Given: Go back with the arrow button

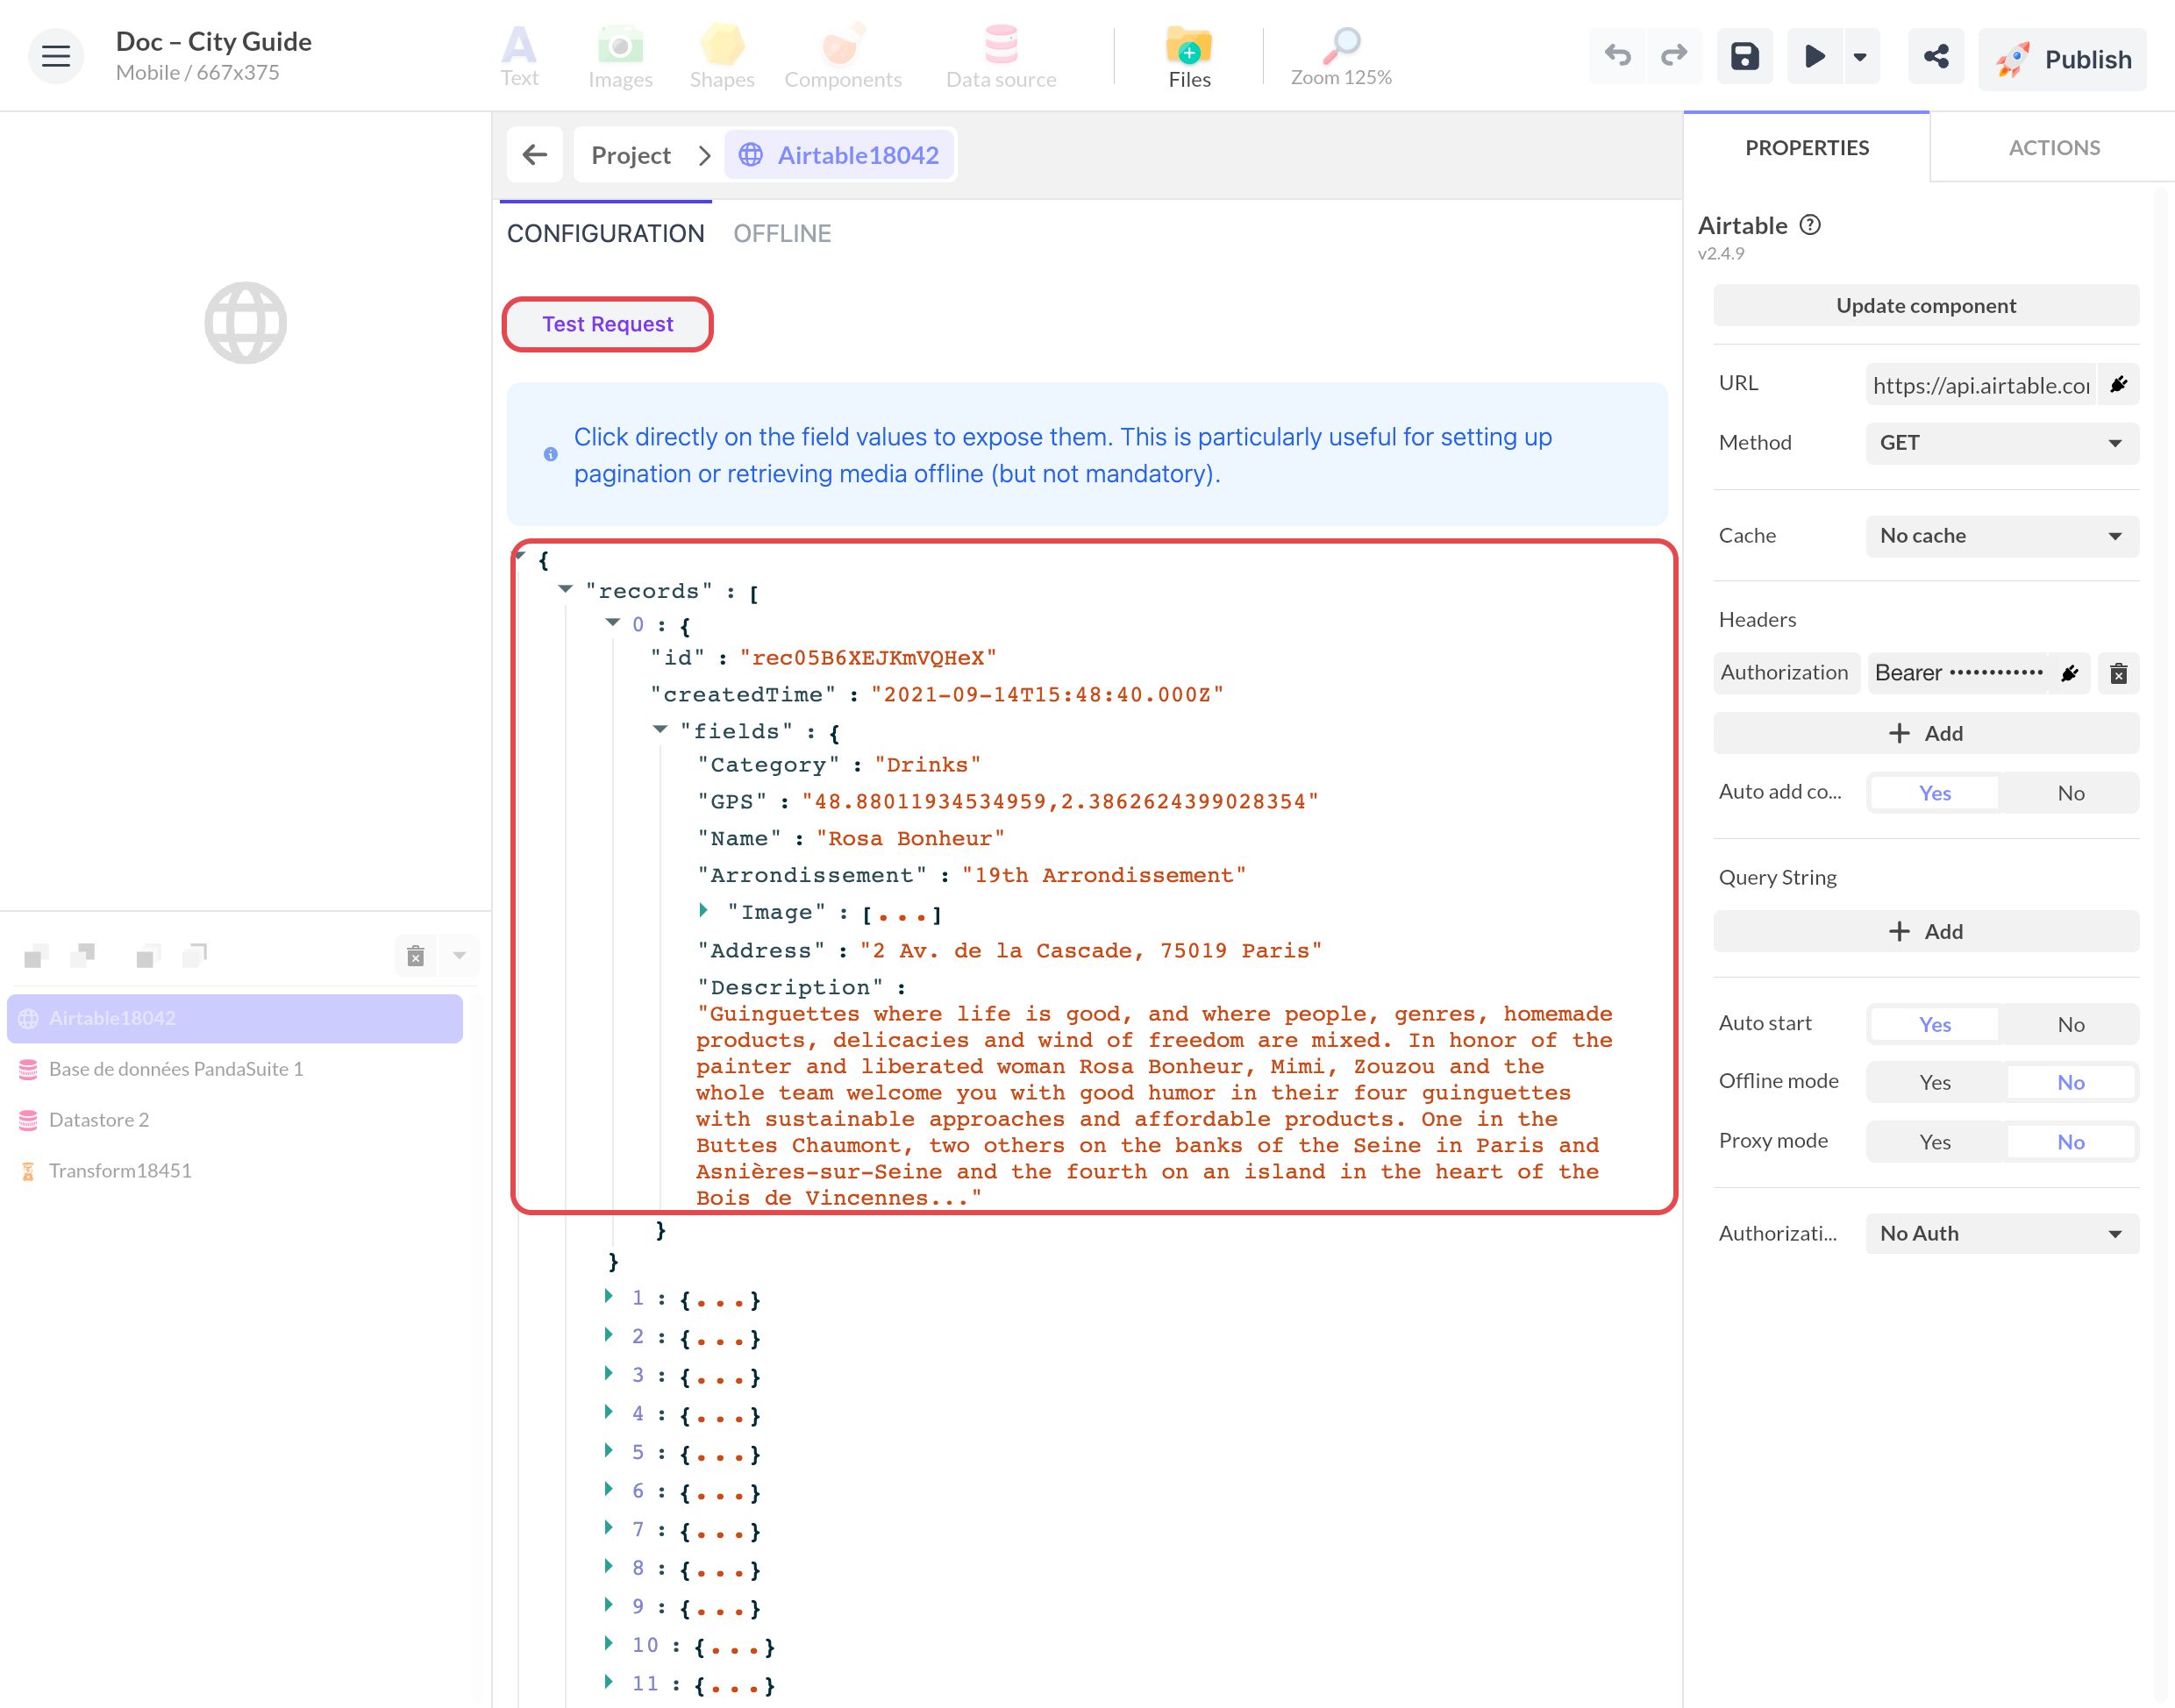Looking at the screenshot, I should click(x=535, y=155).
